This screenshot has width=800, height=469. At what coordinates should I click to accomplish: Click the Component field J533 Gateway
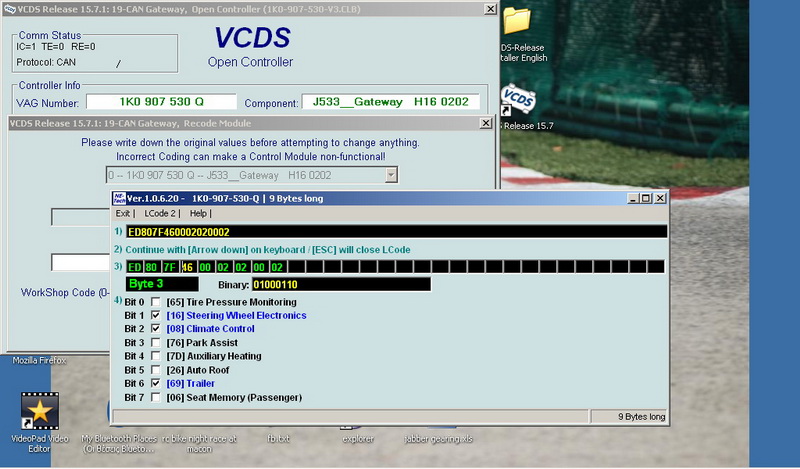[x=391, y=102]
